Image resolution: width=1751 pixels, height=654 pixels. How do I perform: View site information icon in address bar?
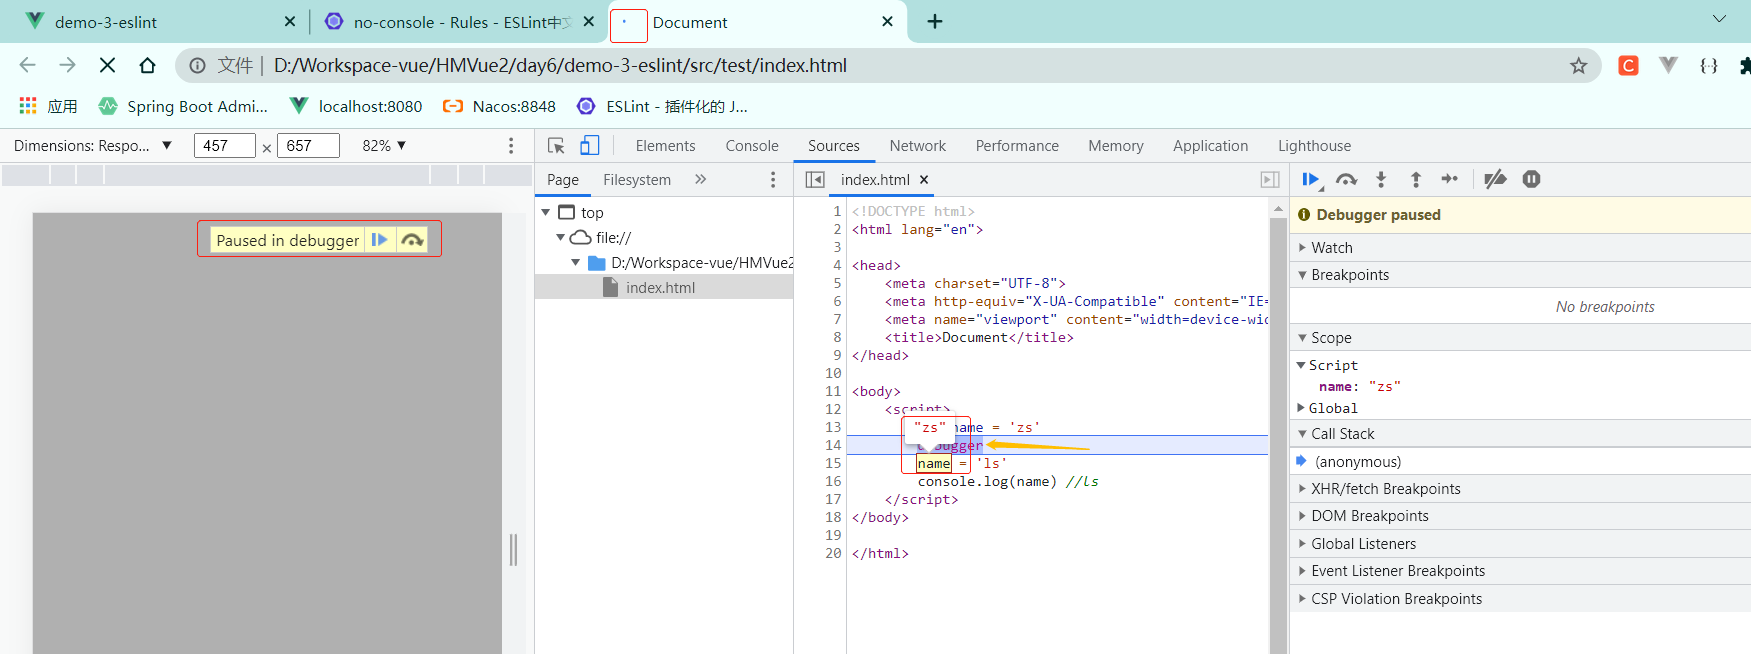point(198,66)
